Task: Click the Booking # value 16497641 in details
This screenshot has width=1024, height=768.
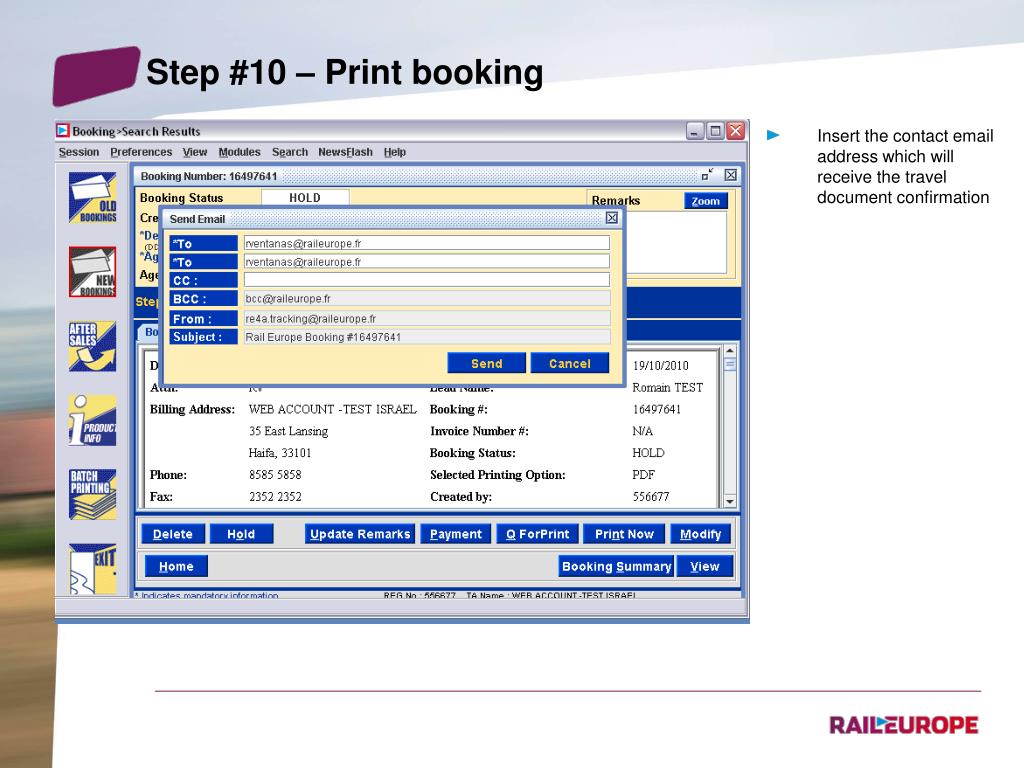Action: click(x=656, y=409)
